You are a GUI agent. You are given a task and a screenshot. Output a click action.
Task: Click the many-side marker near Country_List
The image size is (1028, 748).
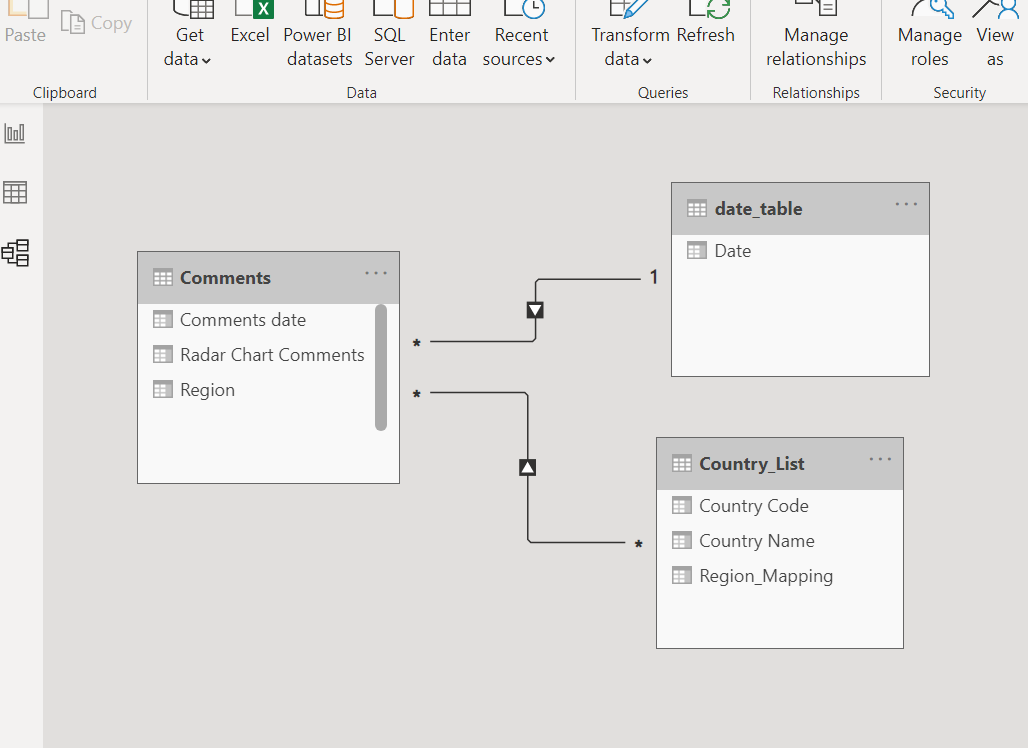[639, 544]
